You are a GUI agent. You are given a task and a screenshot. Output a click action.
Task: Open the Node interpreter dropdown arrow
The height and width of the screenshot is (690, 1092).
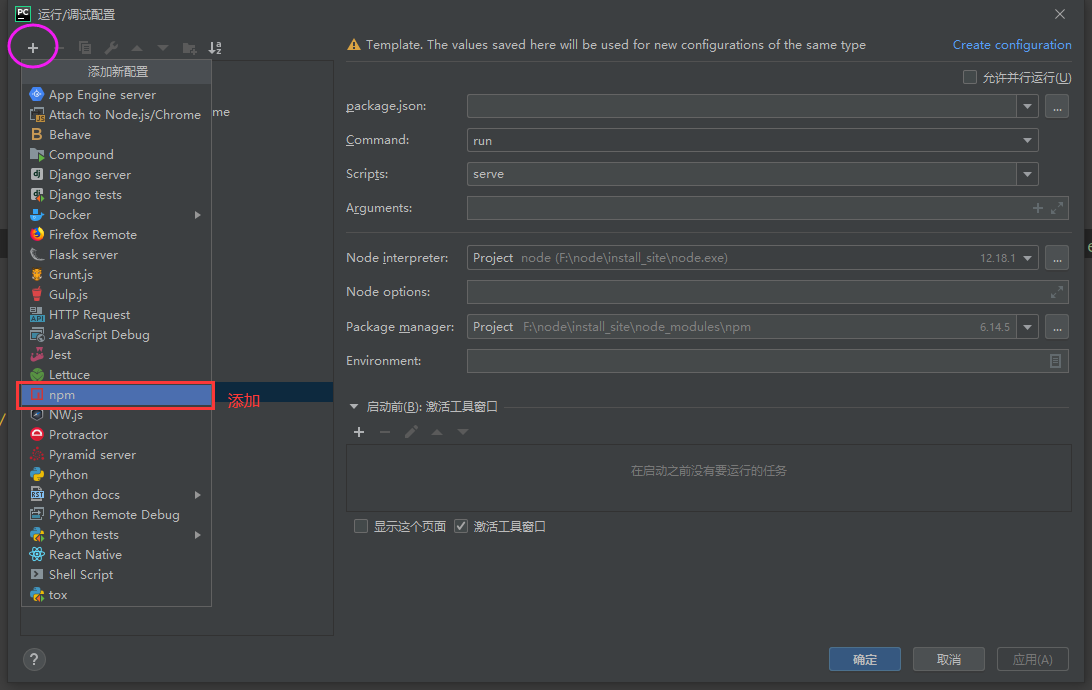(x=1027, y=258)
